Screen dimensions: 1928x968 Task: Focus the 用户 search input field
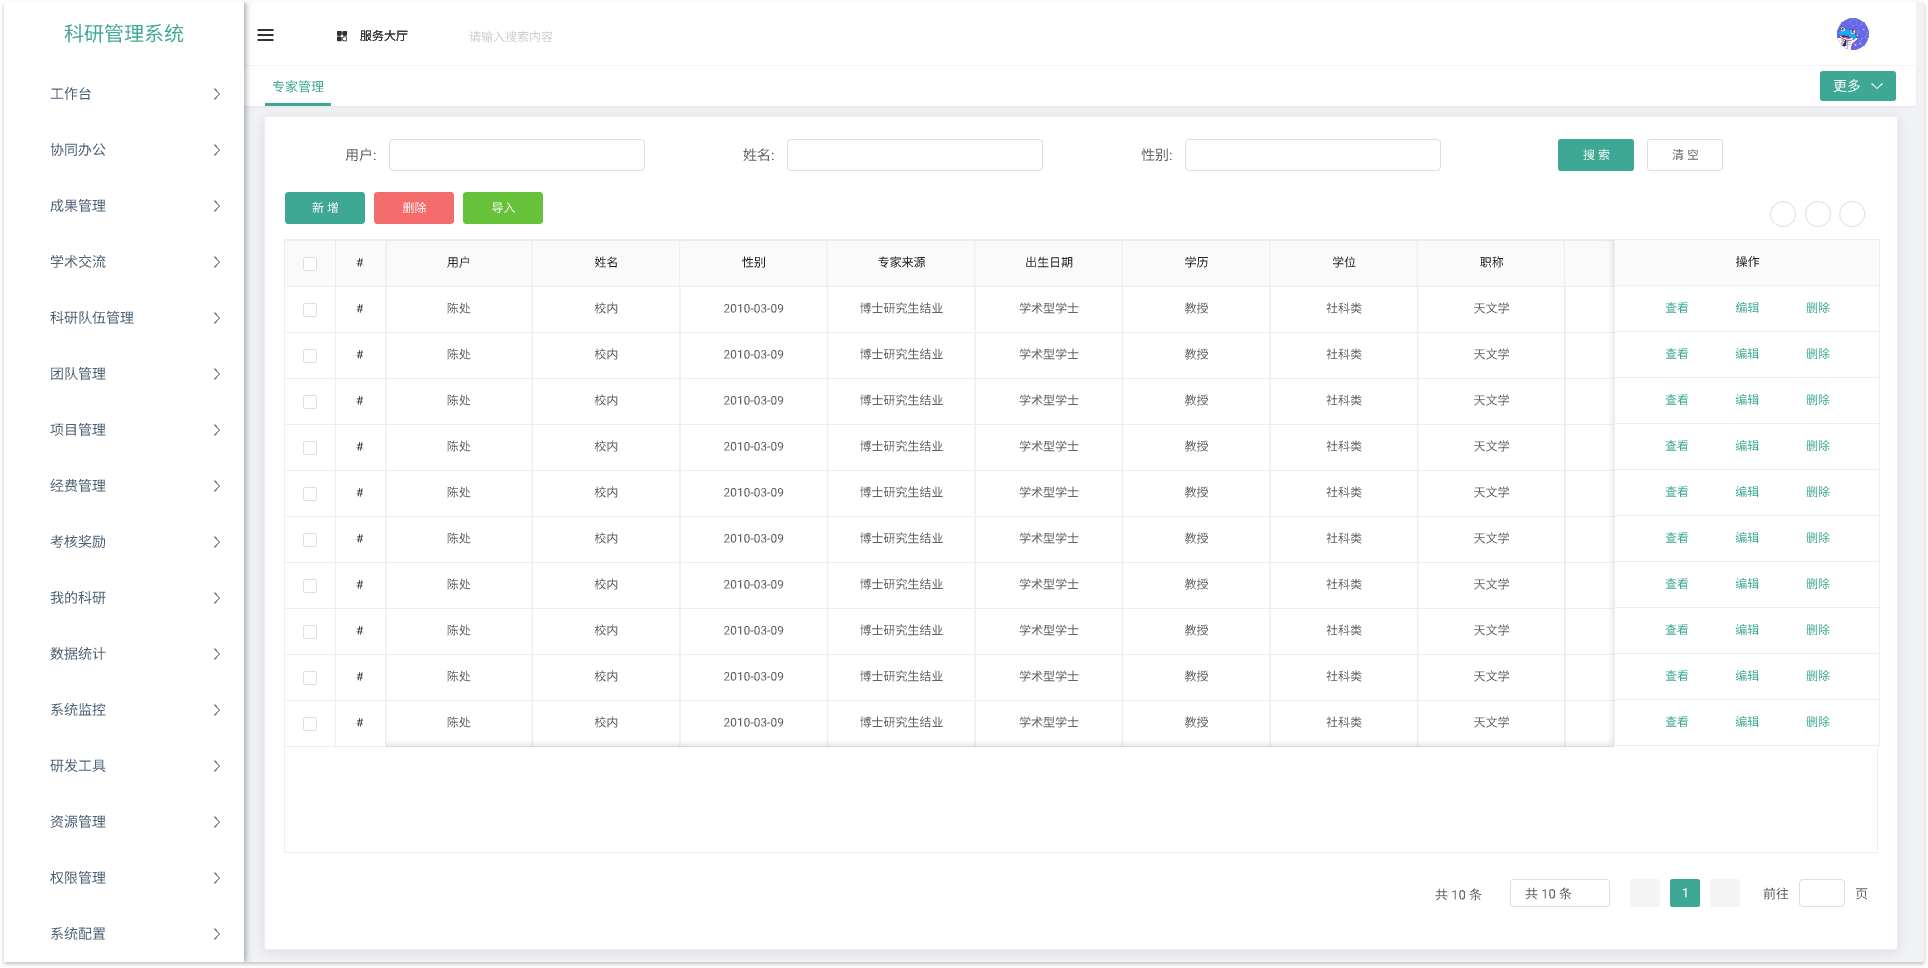pos(516,155)
